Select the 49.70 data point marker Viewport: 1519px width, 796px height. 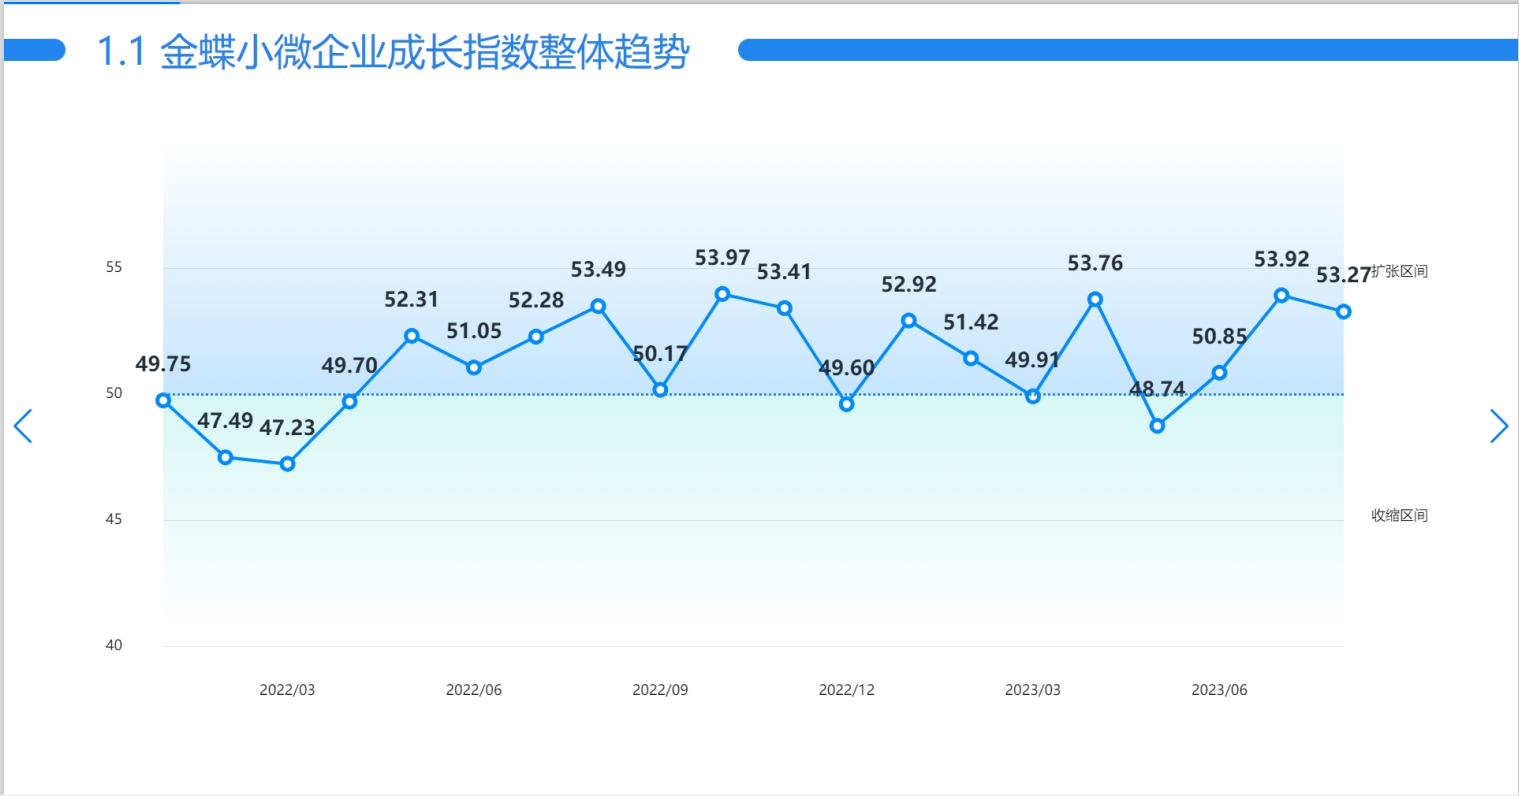tap(349, 401)
